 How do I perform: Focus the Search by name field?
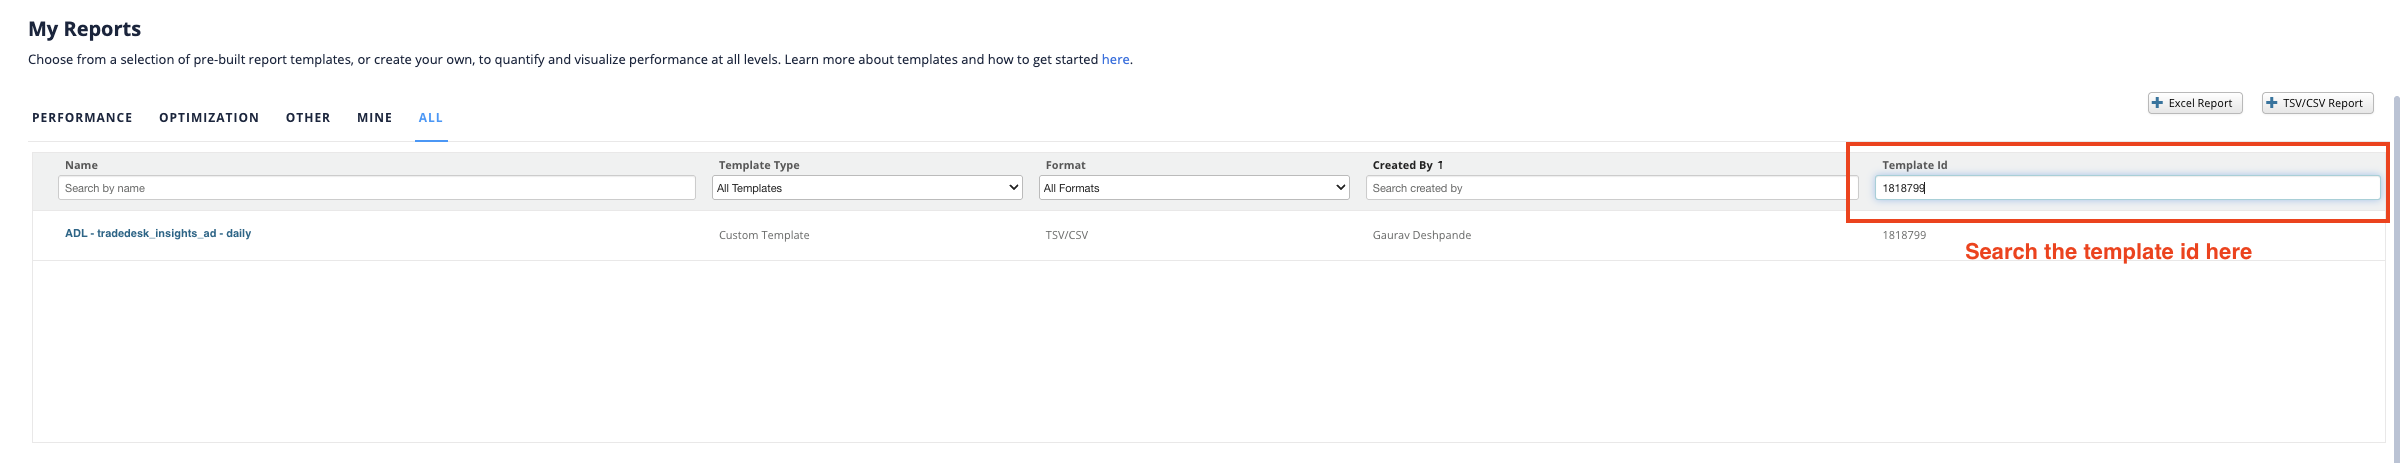click(x=376, y=188)
